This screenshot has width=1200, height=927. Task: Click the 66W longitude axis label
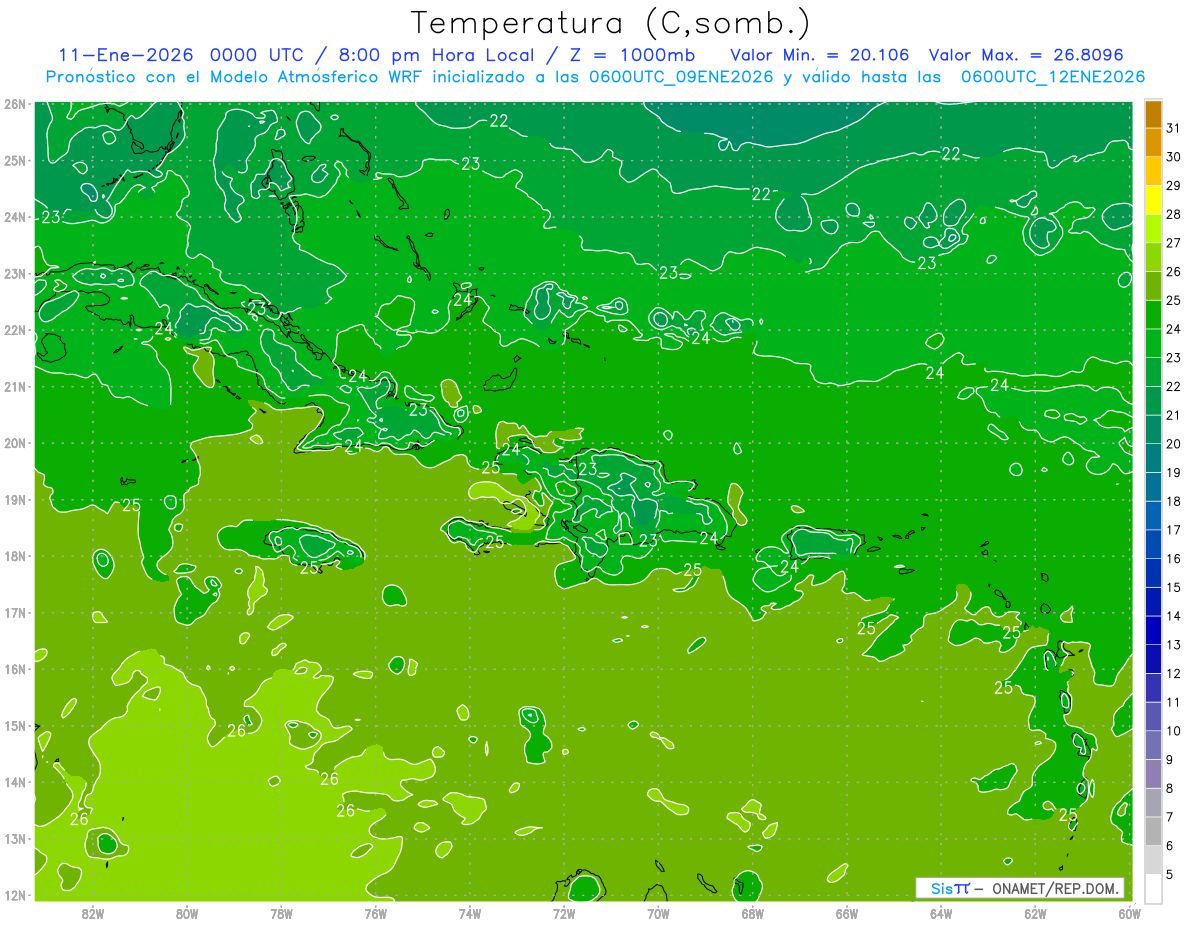tap(846, 912)
